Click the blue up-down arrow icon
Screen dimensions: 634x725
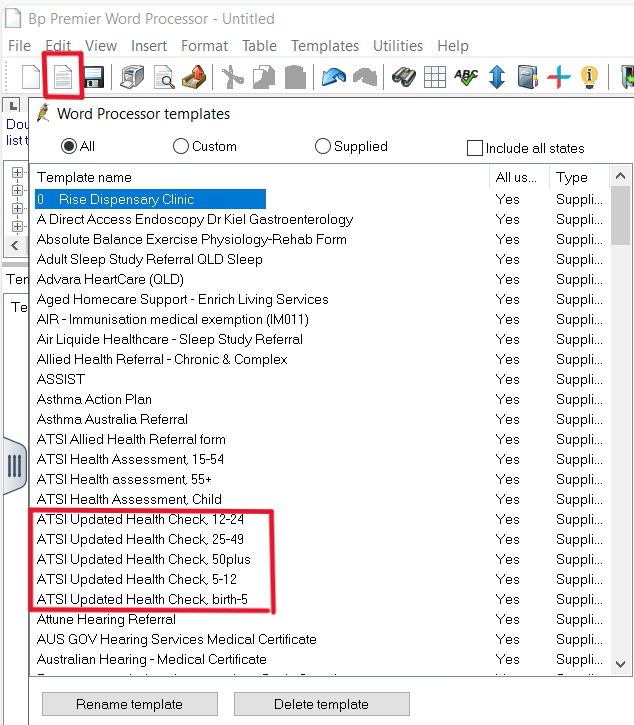point(497,77)
